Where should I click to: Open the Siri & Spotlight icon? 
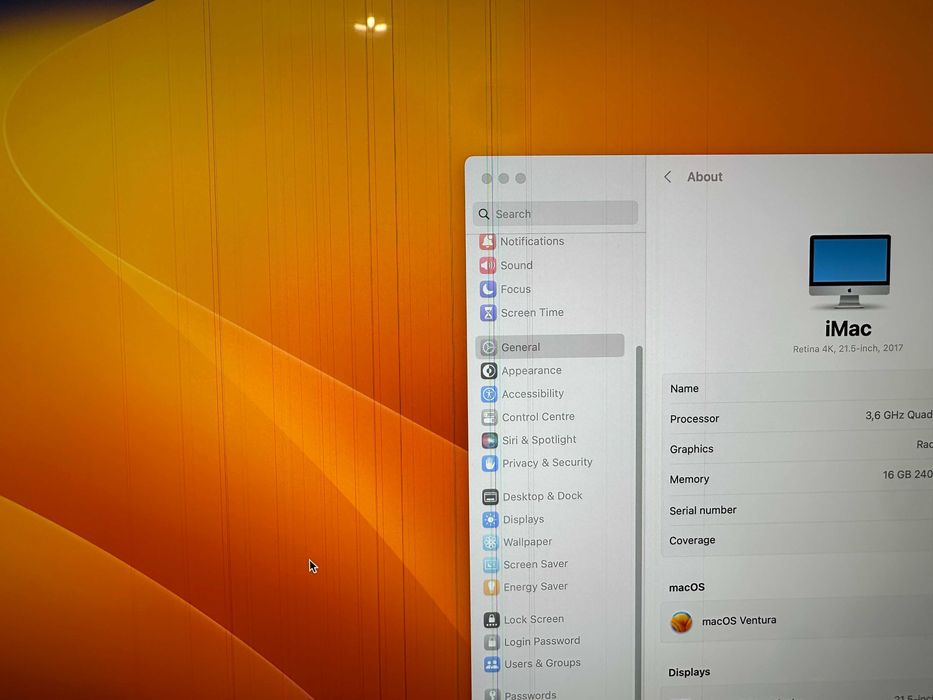click(490, 440)
